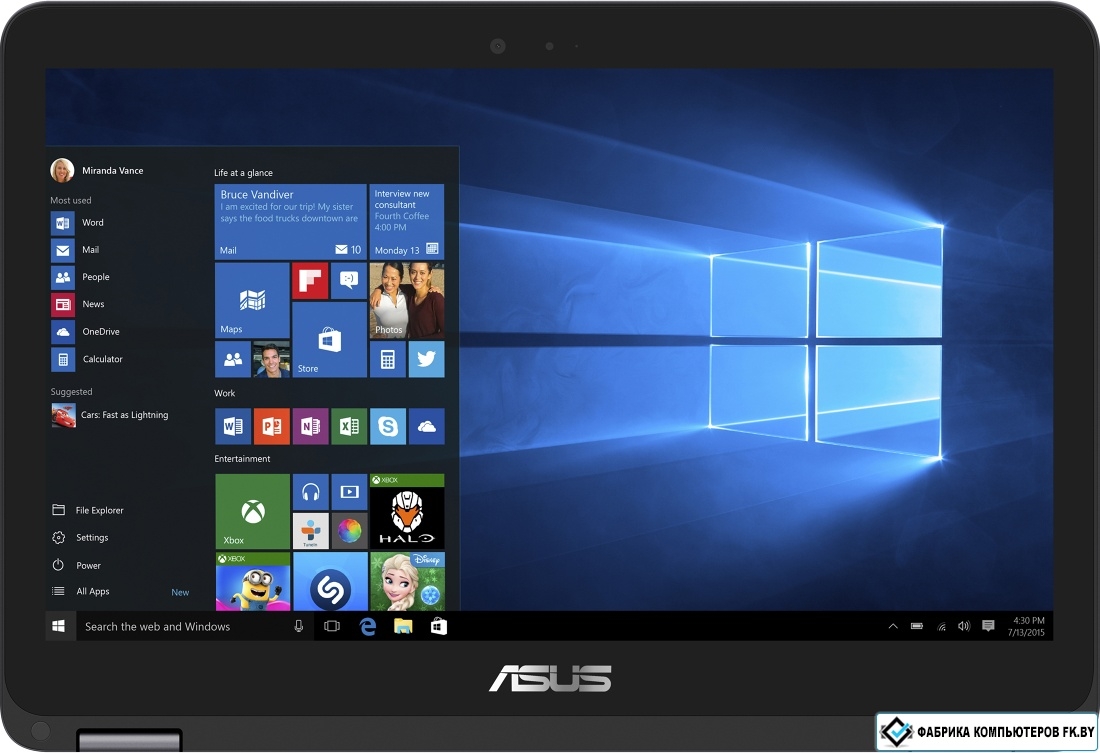Viewport: 1100px width, 753px height.
Task: Launch the OneNote tile in Work group
Action: tap(310, 427)
